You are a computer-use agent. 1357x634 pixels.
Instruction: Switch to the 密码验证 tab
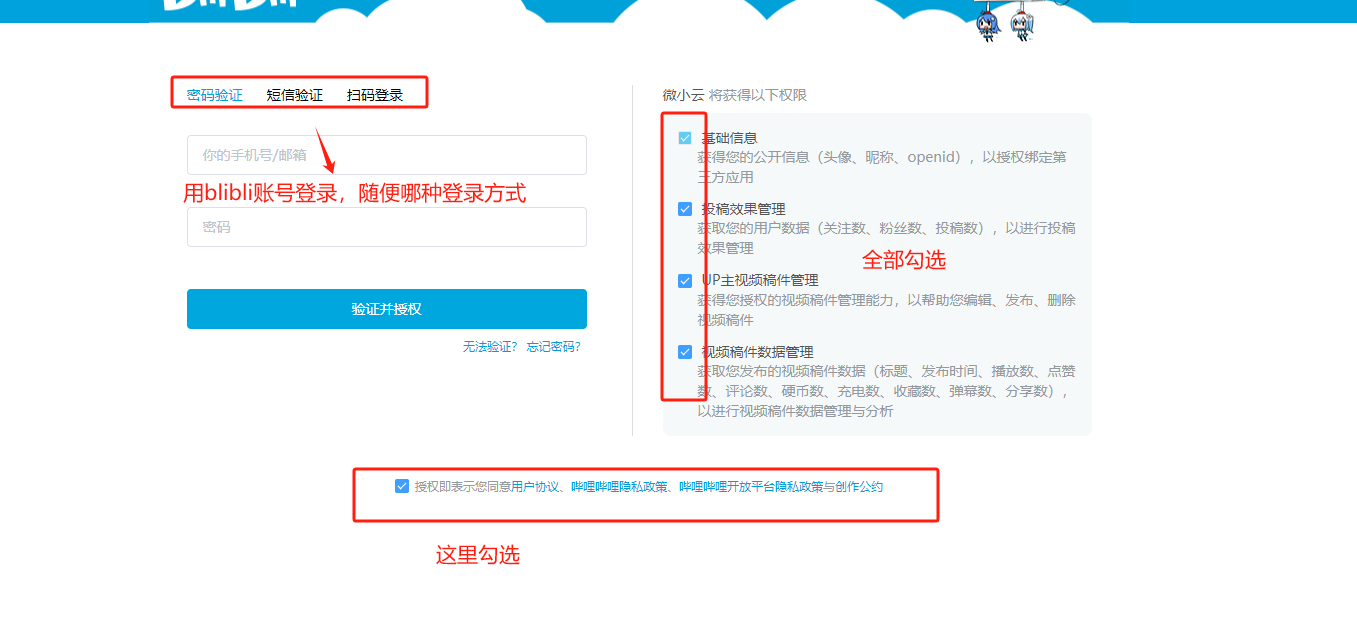215,95
